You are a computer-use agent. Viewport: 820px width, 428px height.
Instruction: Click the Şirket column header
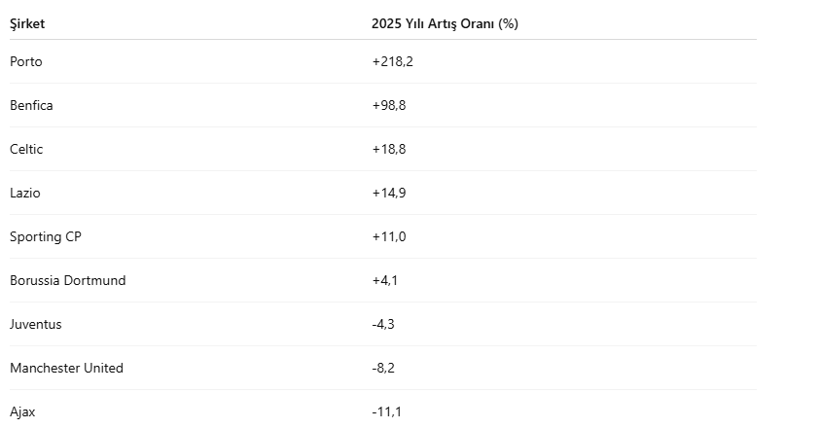27,23
